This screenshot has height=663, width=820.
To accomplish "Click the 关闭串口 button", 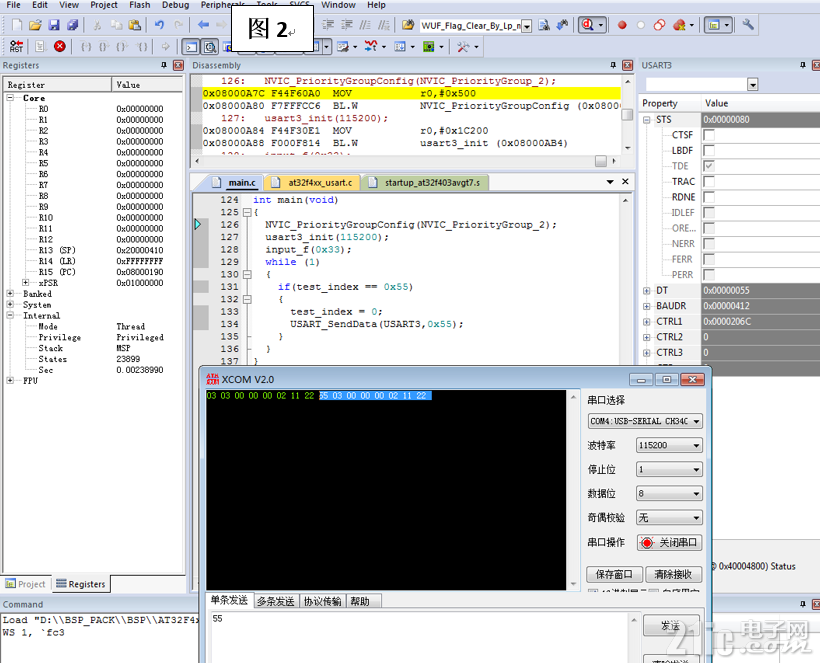I will [669, 542].
